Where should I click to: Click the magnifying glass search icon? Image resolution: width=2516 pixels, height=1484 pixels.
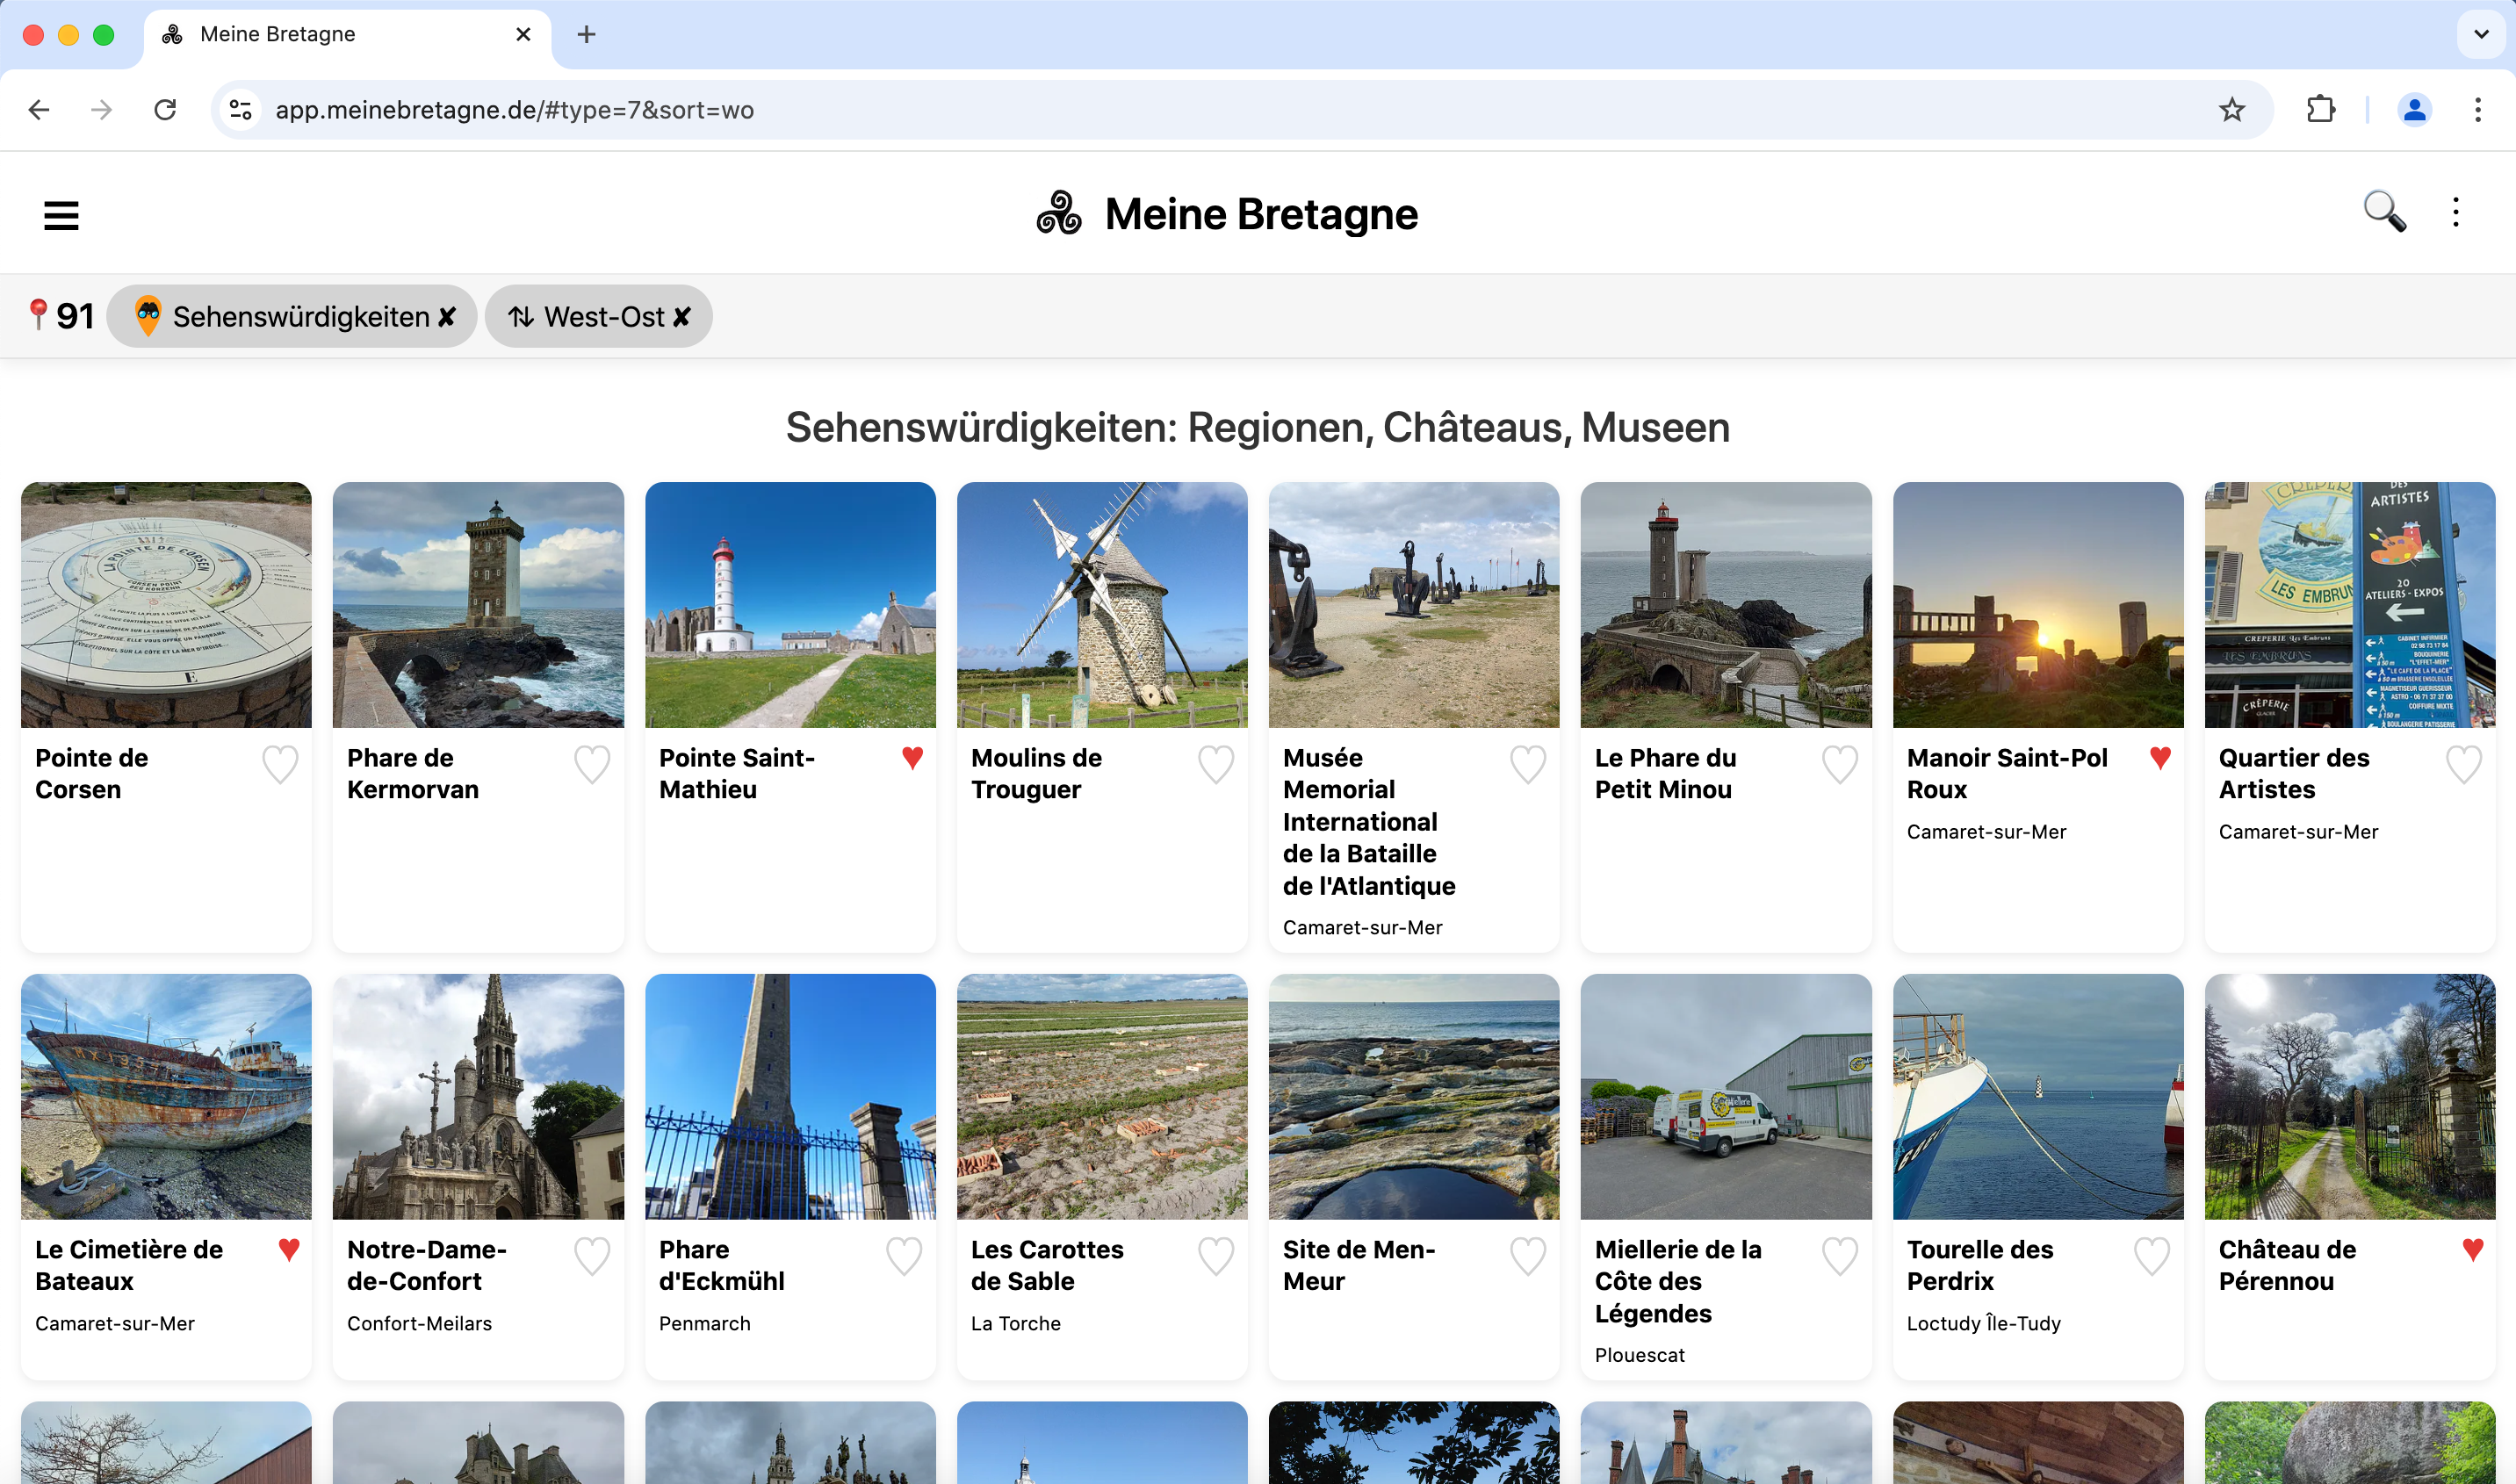tap(2384, 212)
